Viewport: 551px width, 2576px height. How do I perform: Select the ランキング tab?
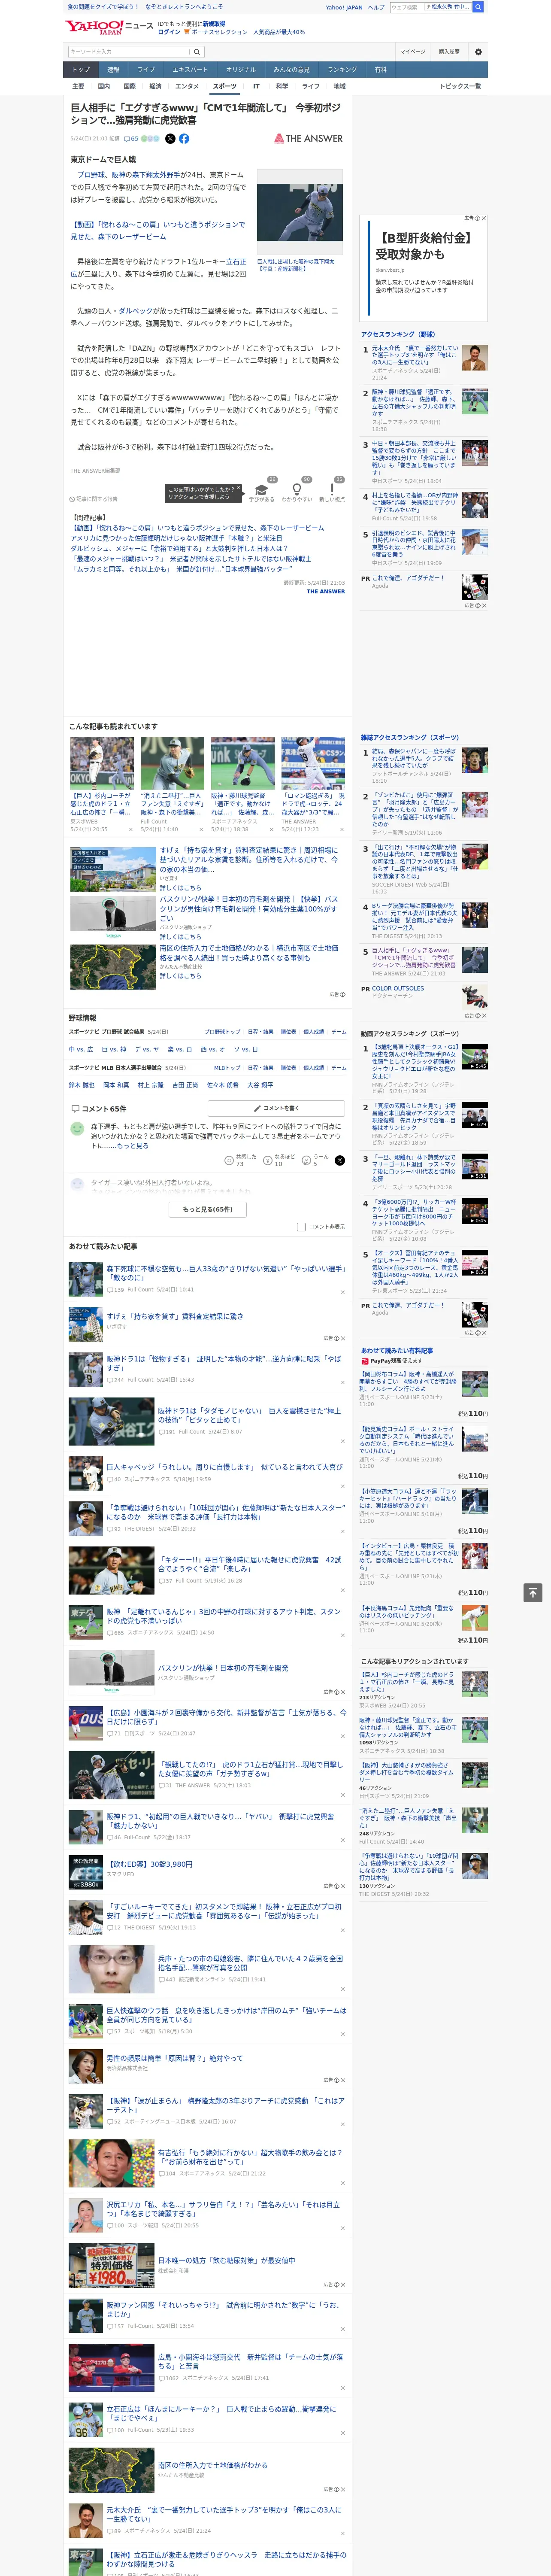point(342,70)
